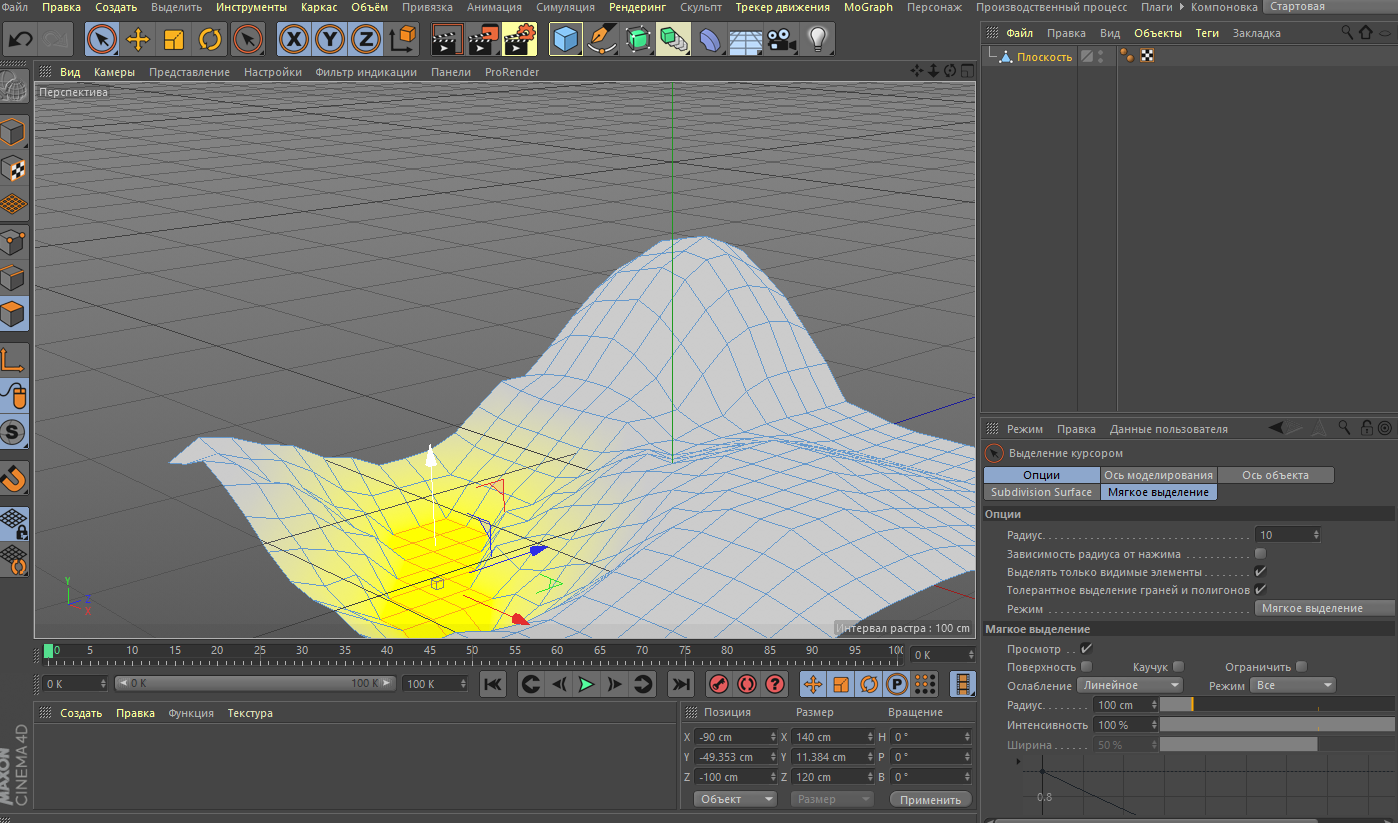The height and width of the screenshot is (823, 1398).
Task: Open the Subdivision Surface tab
Action: [1041, 492]
